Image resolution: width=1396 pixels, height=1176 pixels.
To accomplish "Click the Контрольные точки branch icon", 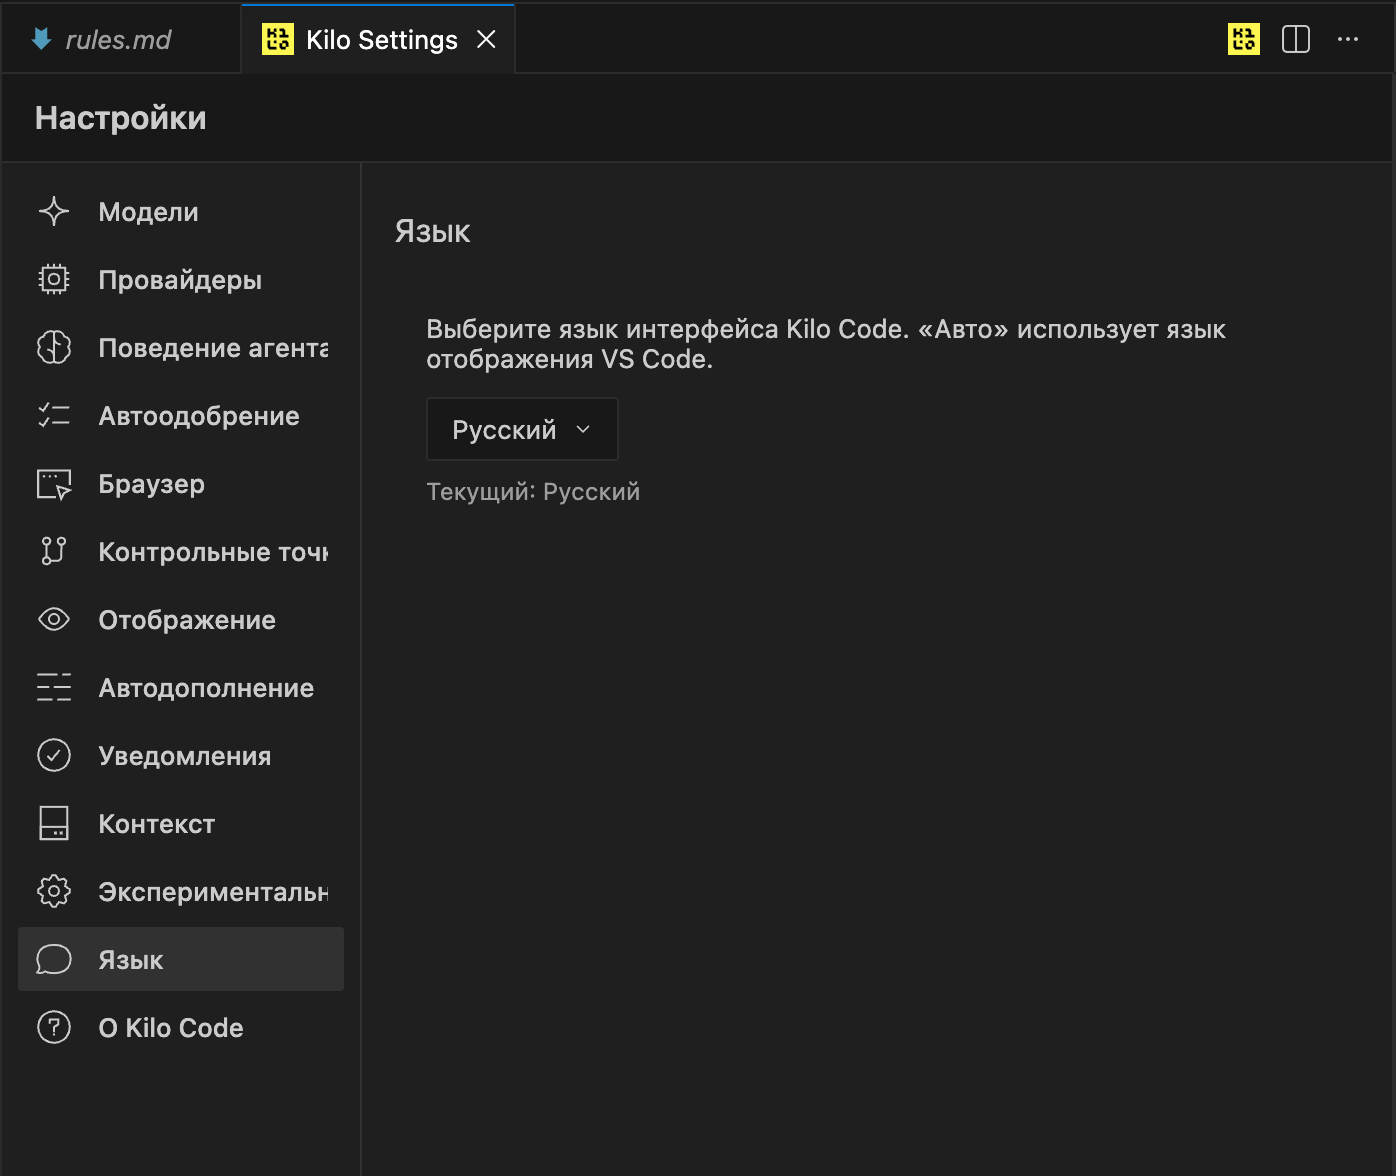I will point(54,551).
